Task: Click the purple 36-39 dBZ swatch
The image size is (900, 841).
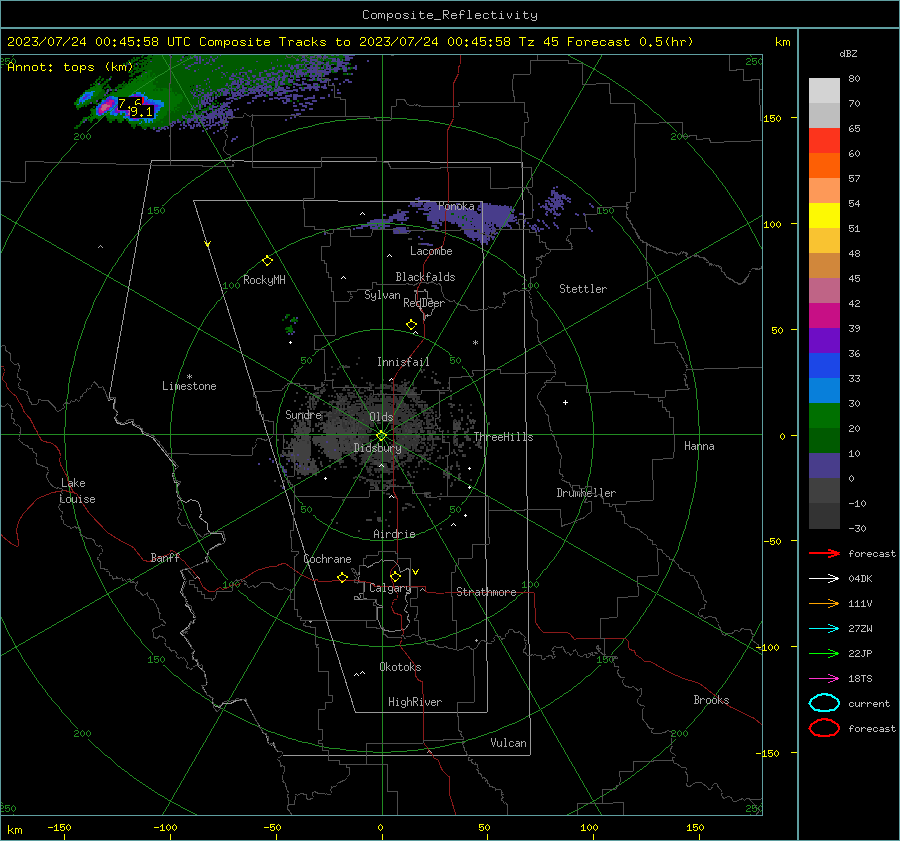Action: [824, 340]
